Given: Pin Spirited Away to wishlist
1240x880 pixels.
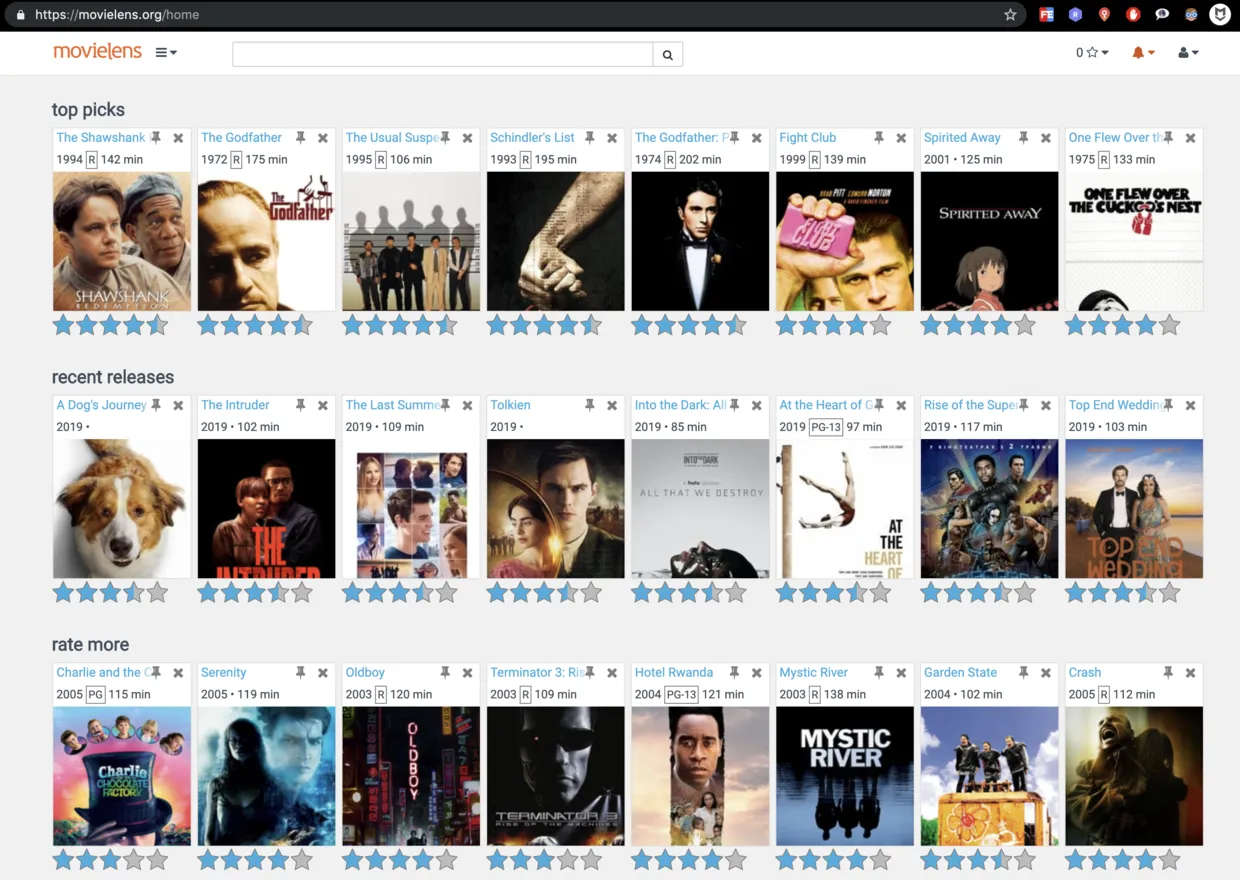Looking at the screenshot, I should click(x=1024, y=138).
